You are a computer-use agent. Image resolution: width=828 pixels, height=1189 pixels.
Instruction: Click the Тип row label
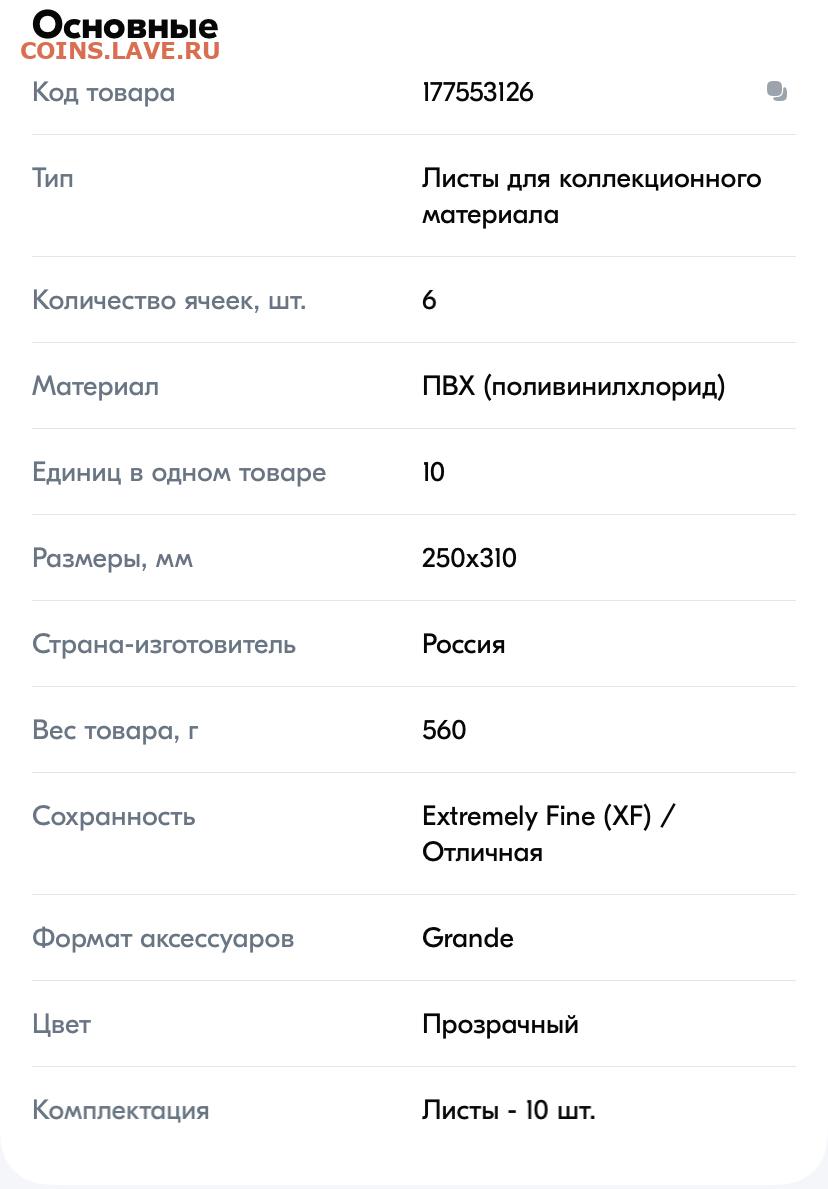point(52,178)
